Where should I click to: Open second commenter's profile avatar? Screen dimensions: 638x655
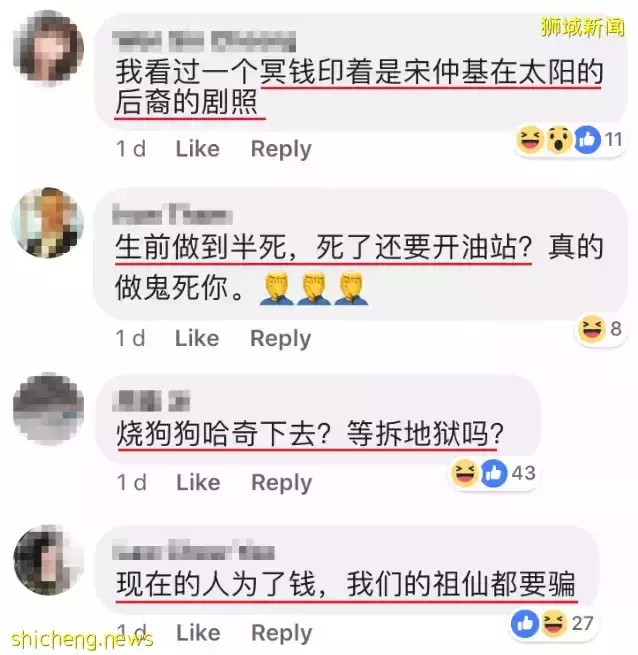point(48,222)
